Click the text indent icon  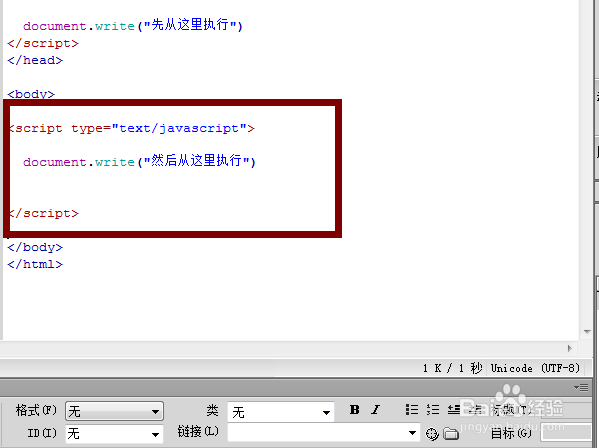pos(475,410)
